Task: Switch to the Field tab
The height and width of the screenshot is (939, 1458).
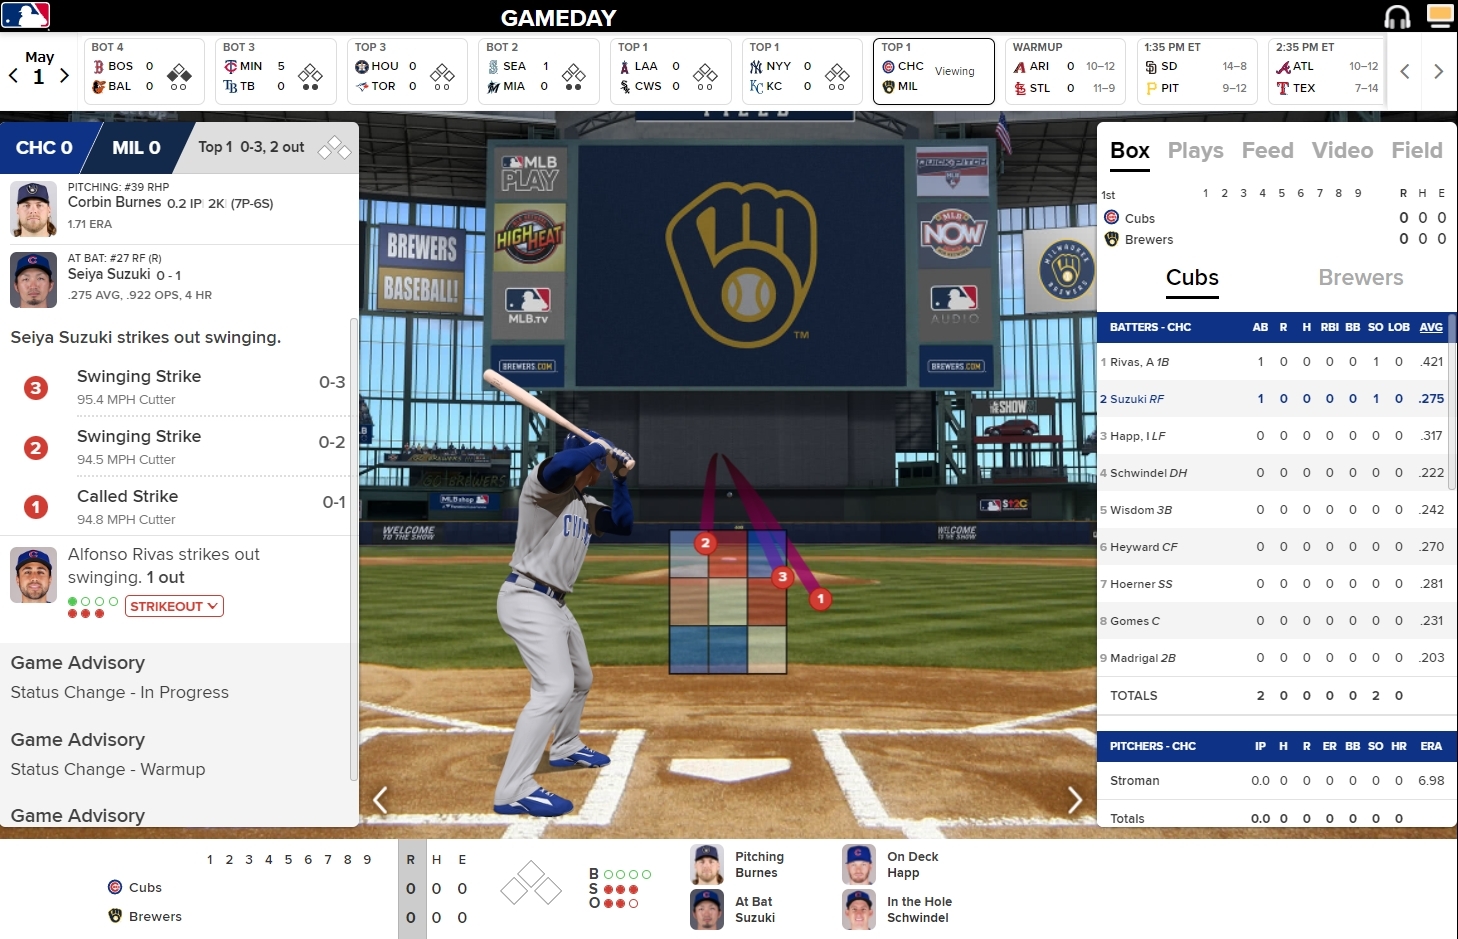Action: pyautogui.click(x=1417, y=151)
